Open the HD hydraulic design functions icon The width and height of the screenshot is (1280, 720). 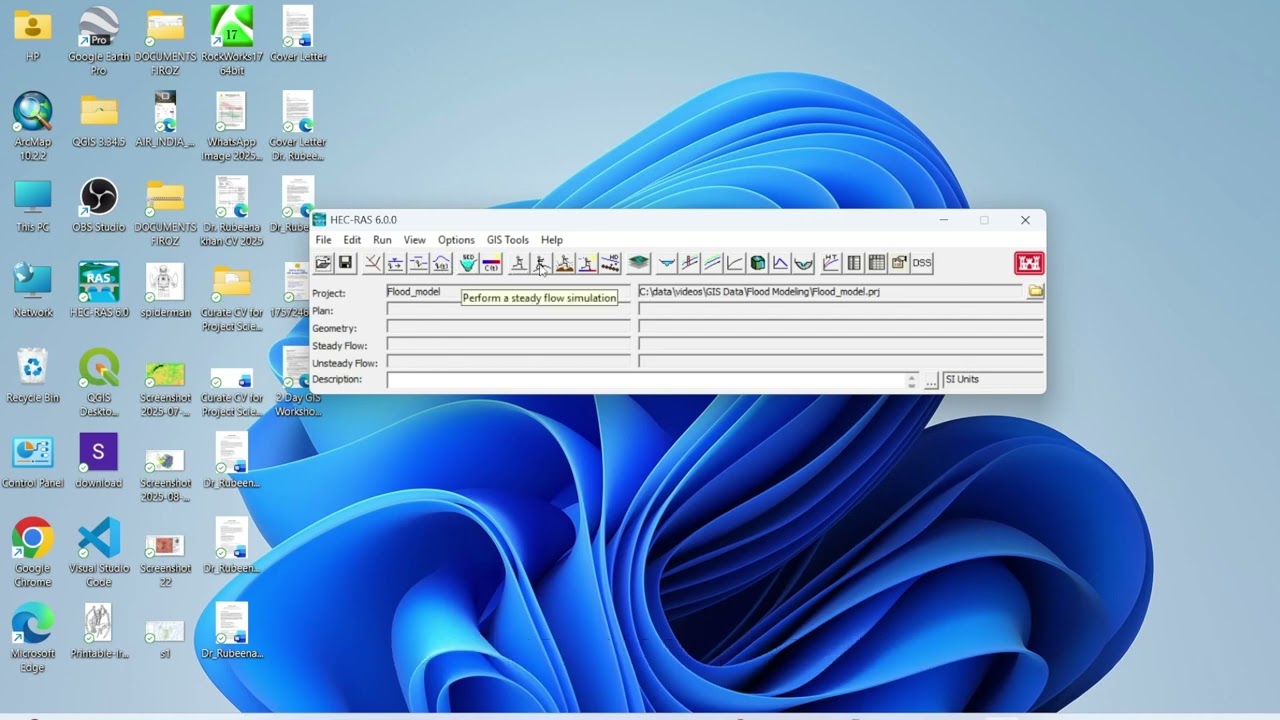pos(610,263)
